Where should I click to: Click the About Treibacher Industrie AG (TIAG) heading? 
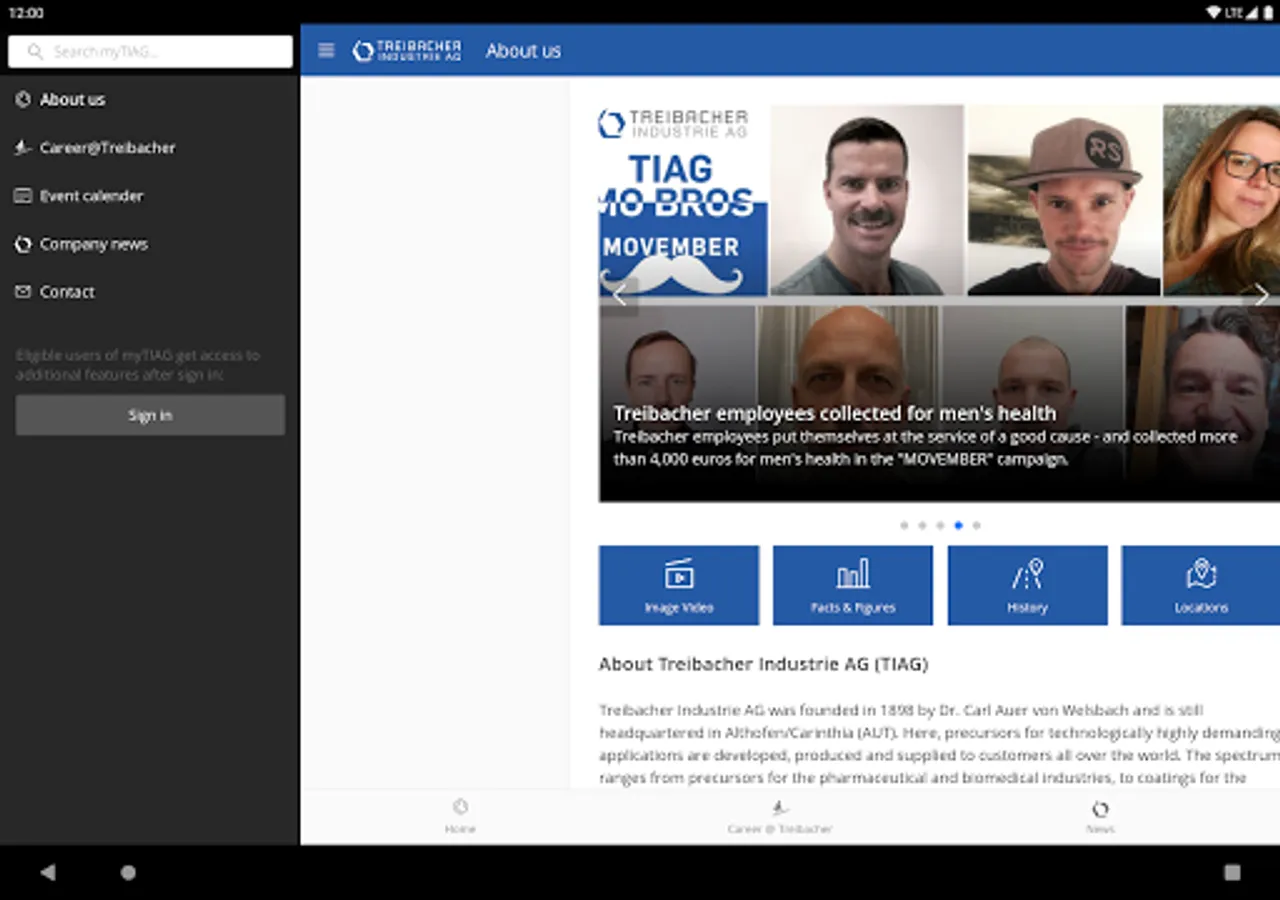[x=764, y=664]
